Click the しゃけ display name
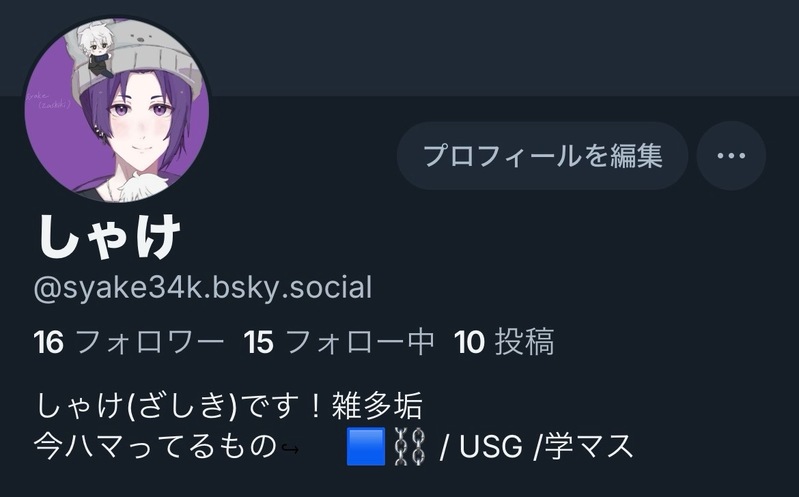The height and width of the screenshot is (497, 799). 109,237
